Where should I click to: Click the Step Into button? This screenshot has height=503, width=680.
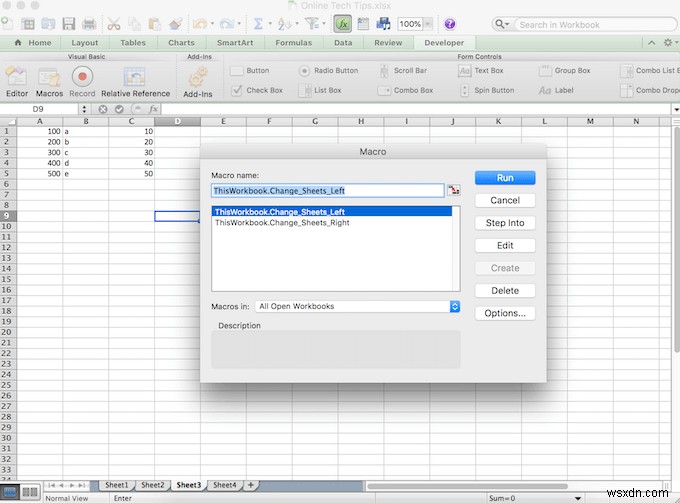click(x=505, y=223)
